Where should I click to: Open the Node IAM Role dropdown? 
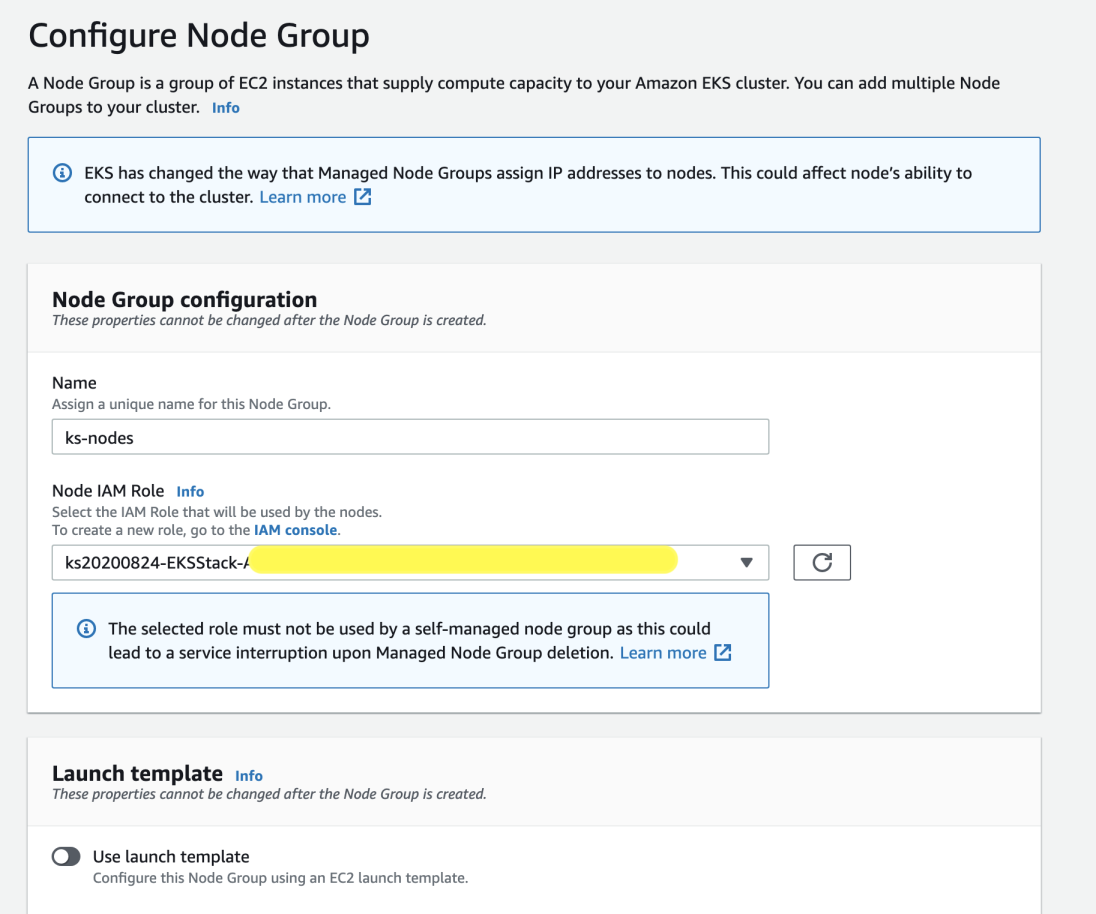(410, 562)
